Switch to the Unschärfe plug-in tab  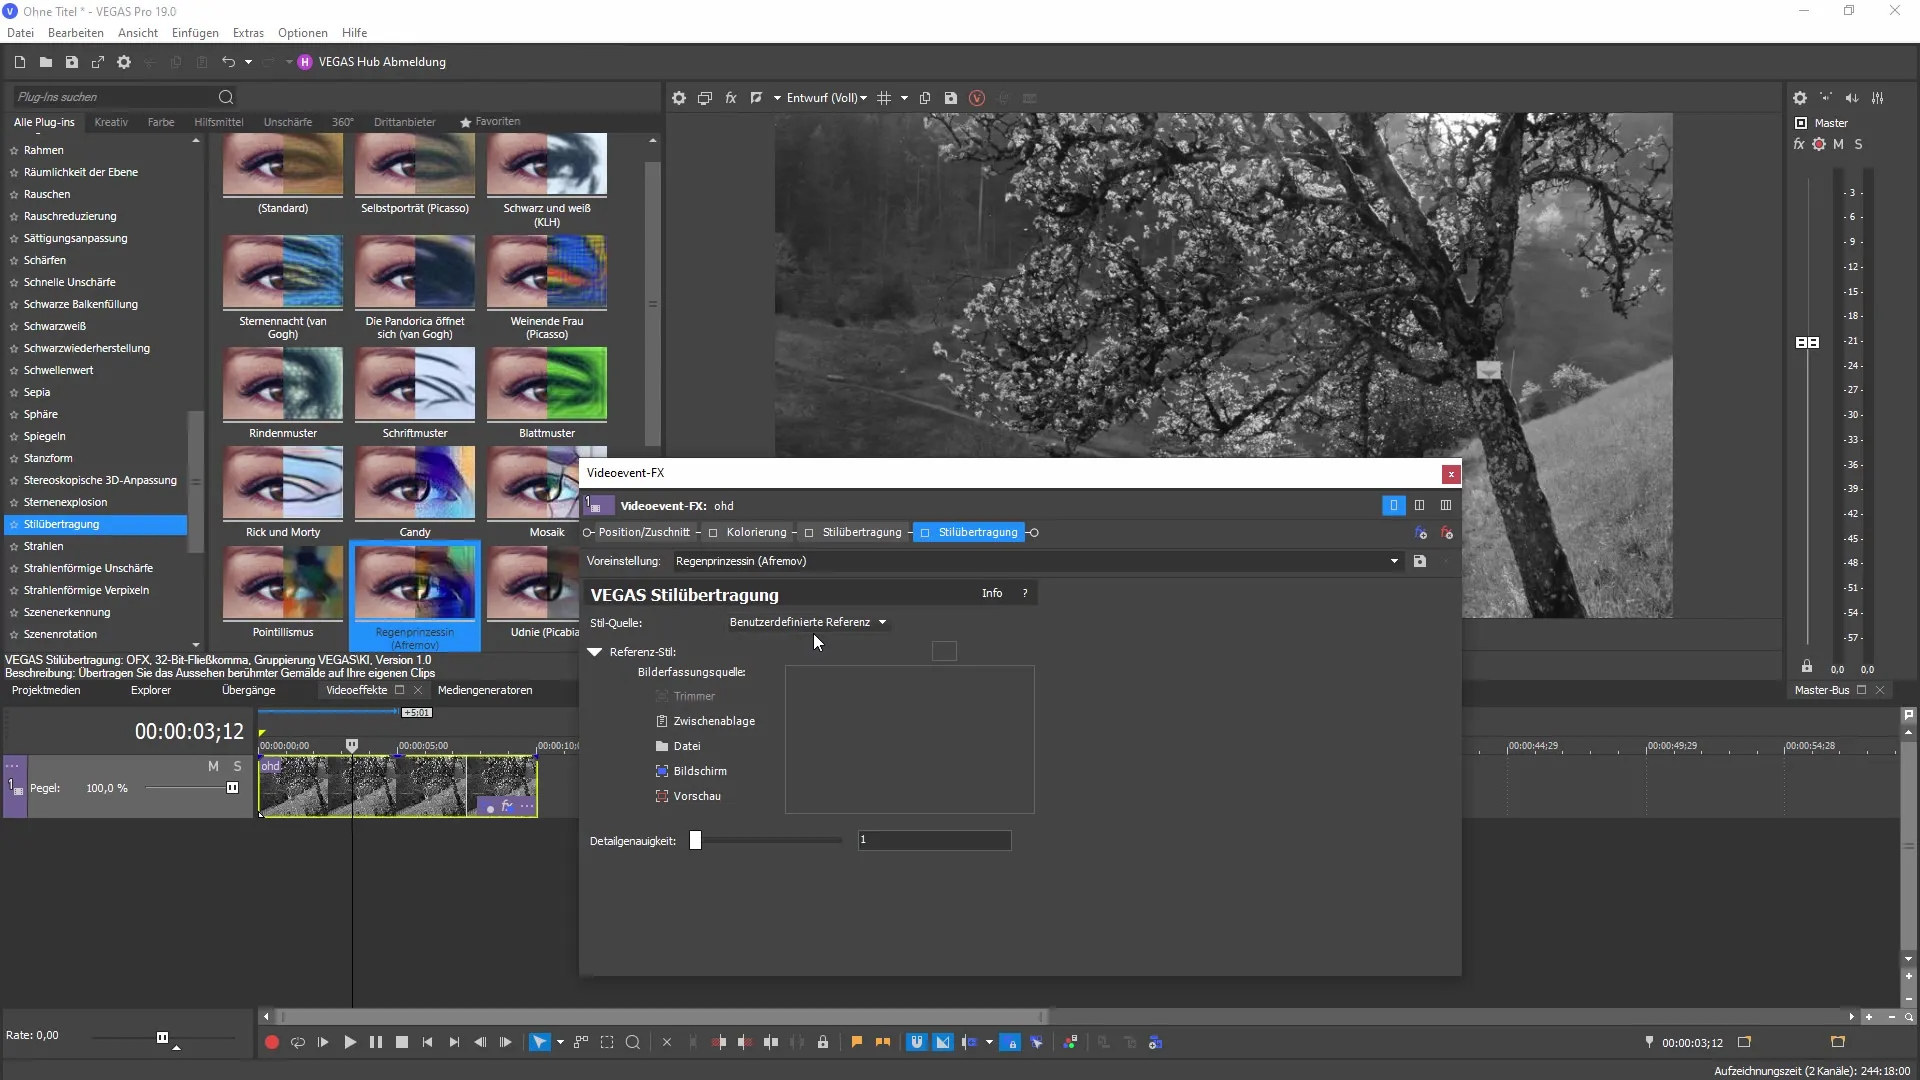(x=288, y=122)
